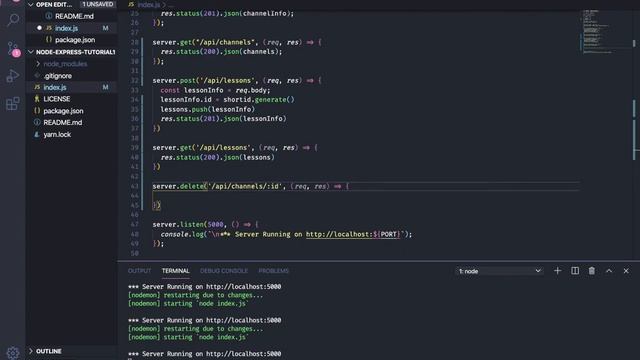
Task: Create a new terminal with plus icon
Action: pyautogui.click(x=557, y=271)
